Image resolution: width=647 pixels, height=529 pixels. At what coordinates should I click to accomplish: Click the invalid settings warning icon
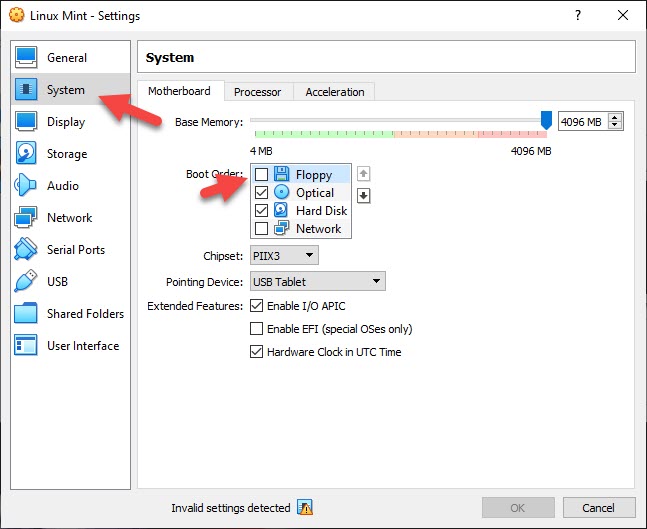click(x=305, y=508)
